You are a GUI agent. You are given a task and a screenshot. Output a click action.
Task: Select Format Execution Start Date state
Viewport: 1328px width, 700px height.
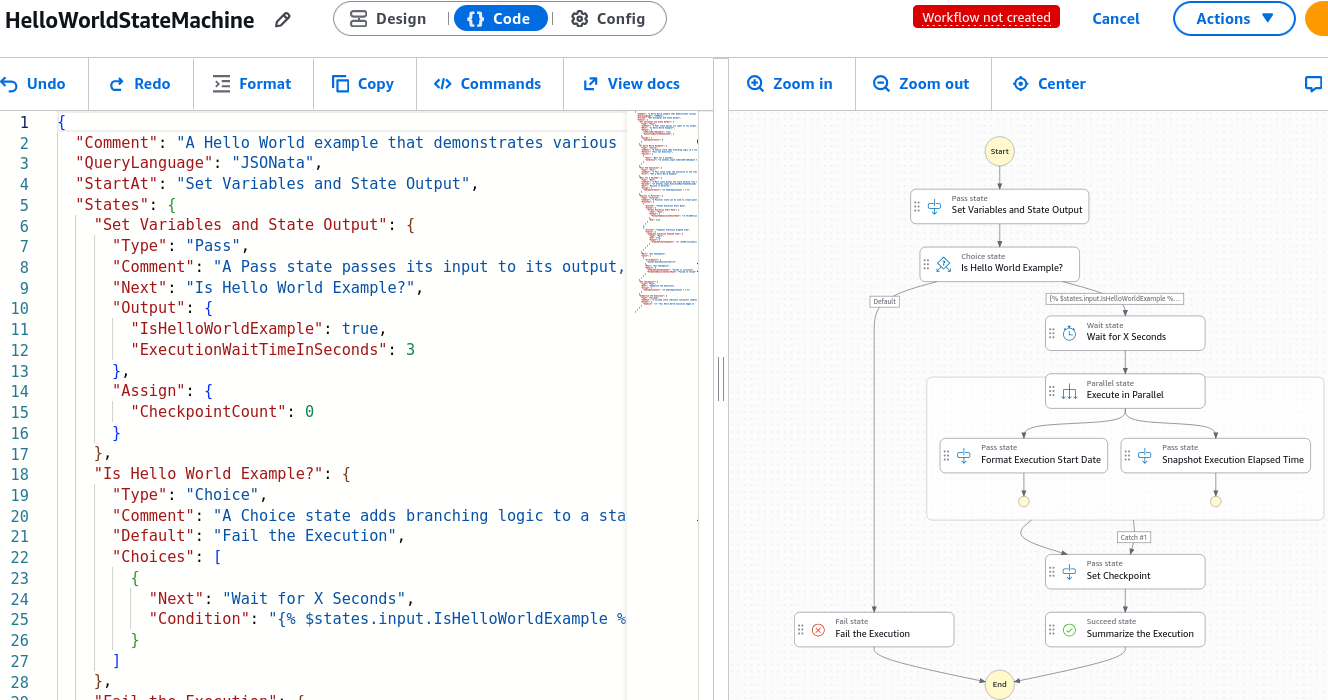click(1024, 455)
